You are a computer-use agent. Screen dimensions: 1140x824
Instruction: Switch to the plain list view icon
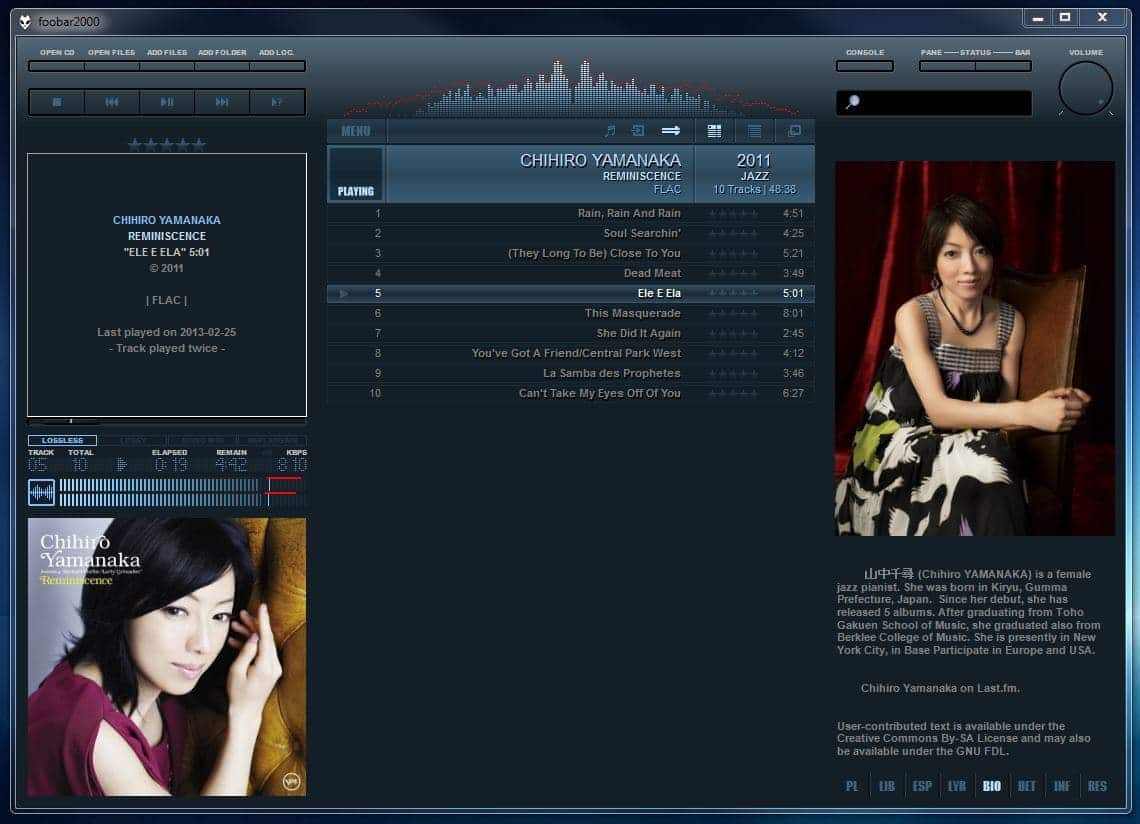755,131
